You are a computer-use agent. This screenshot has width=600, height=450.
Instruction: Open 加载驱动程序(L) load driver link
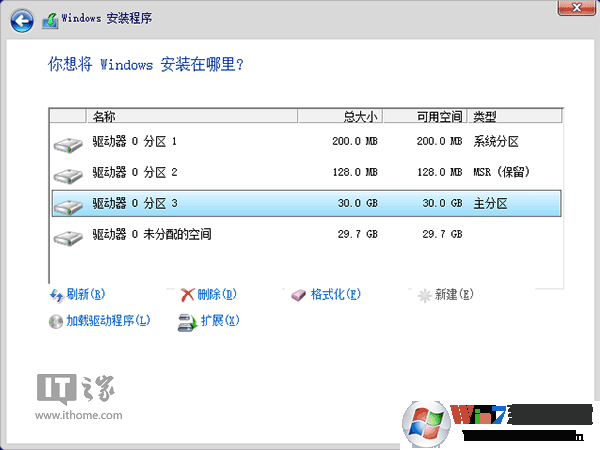point(108,320)
